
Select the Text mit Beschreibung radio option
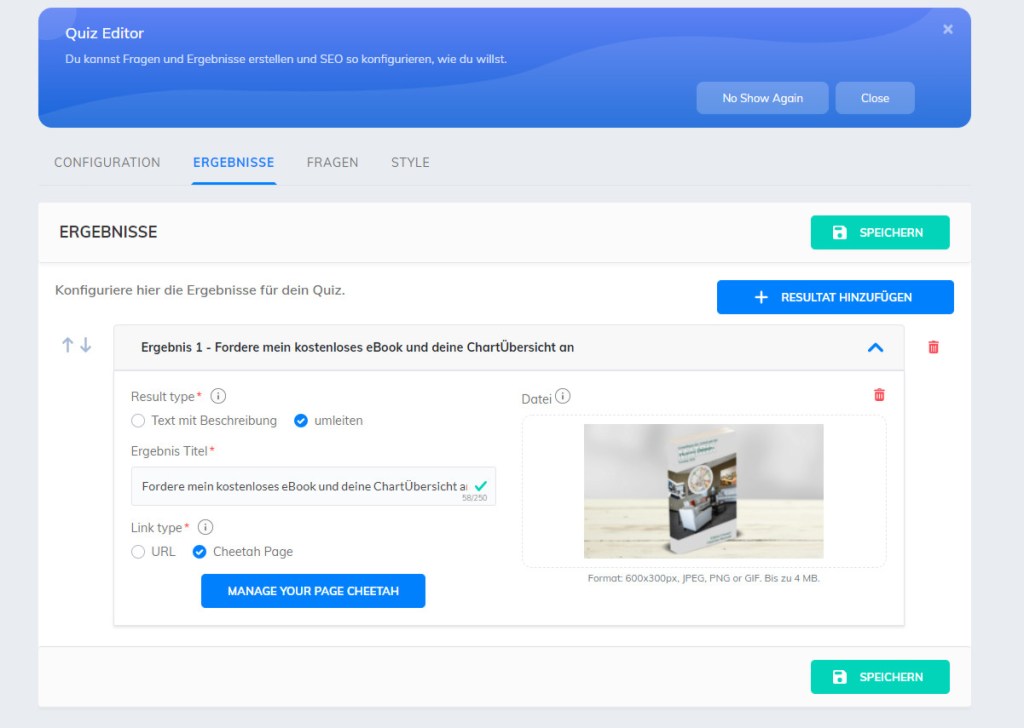138,421
